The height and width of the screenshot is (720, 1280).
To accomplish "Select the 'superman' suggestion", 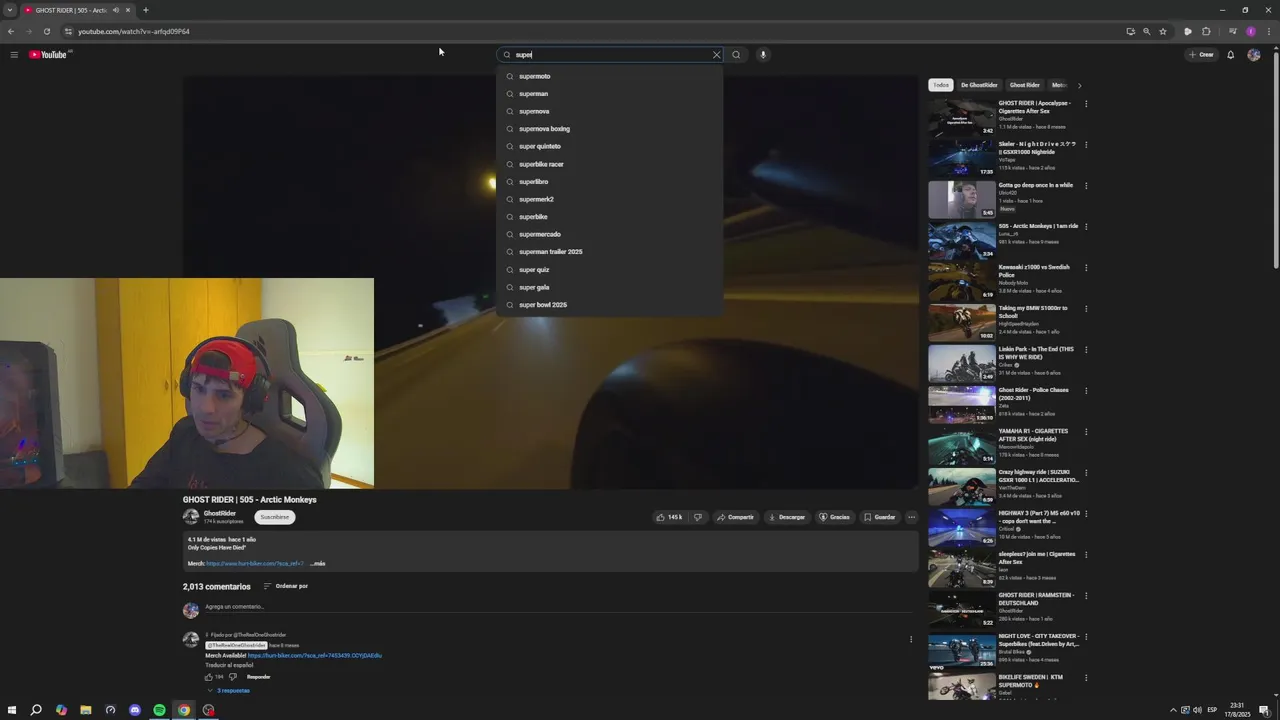I will [x=610, y=94].
